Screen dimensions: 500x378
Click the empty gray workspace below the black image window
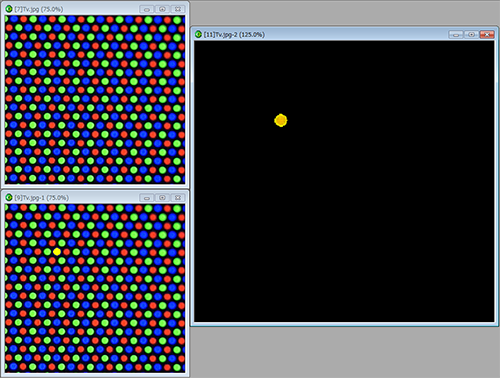point(345,352)
